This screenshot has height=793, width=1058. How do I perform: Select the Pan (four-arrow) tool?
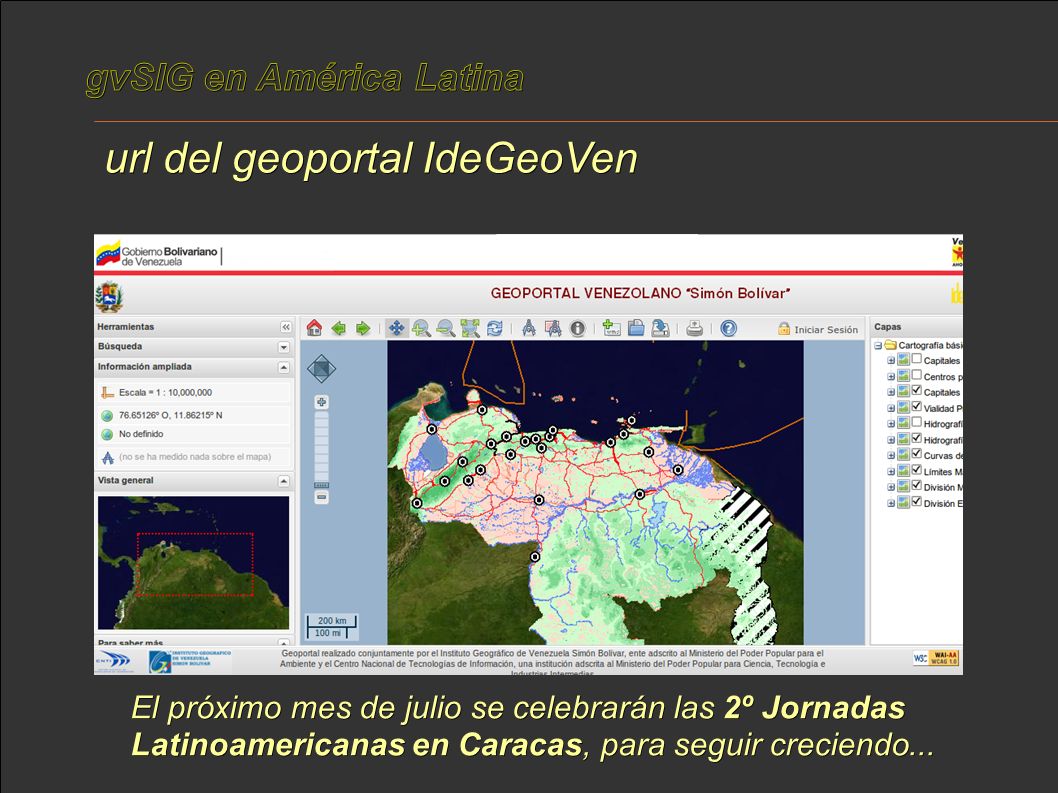coord(397,329)
